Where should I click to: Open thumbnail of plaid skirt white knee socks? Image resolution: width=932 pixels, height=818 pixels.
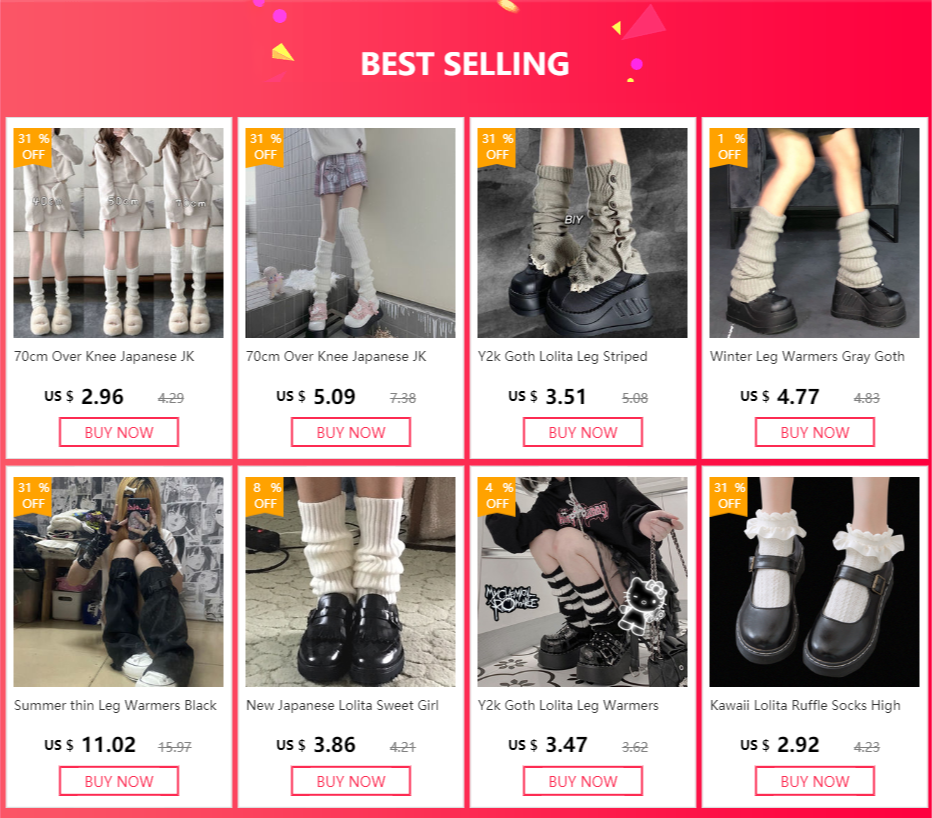[351, 233]
